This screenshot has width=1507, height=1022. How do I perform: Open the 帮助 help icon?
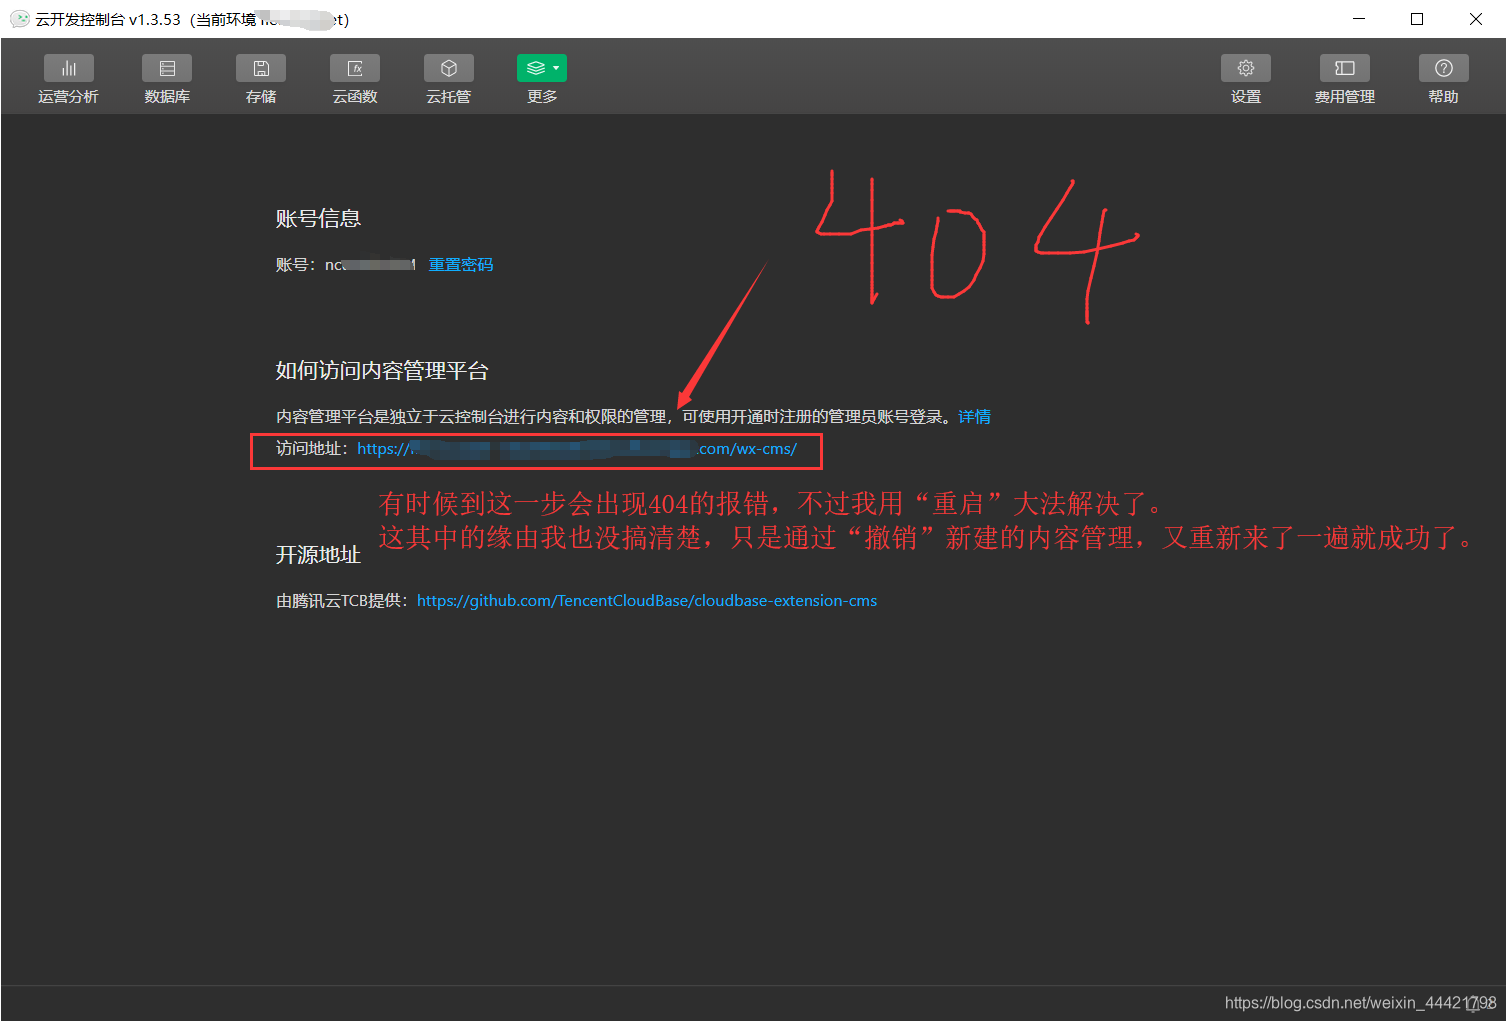tap(1444, 68)
